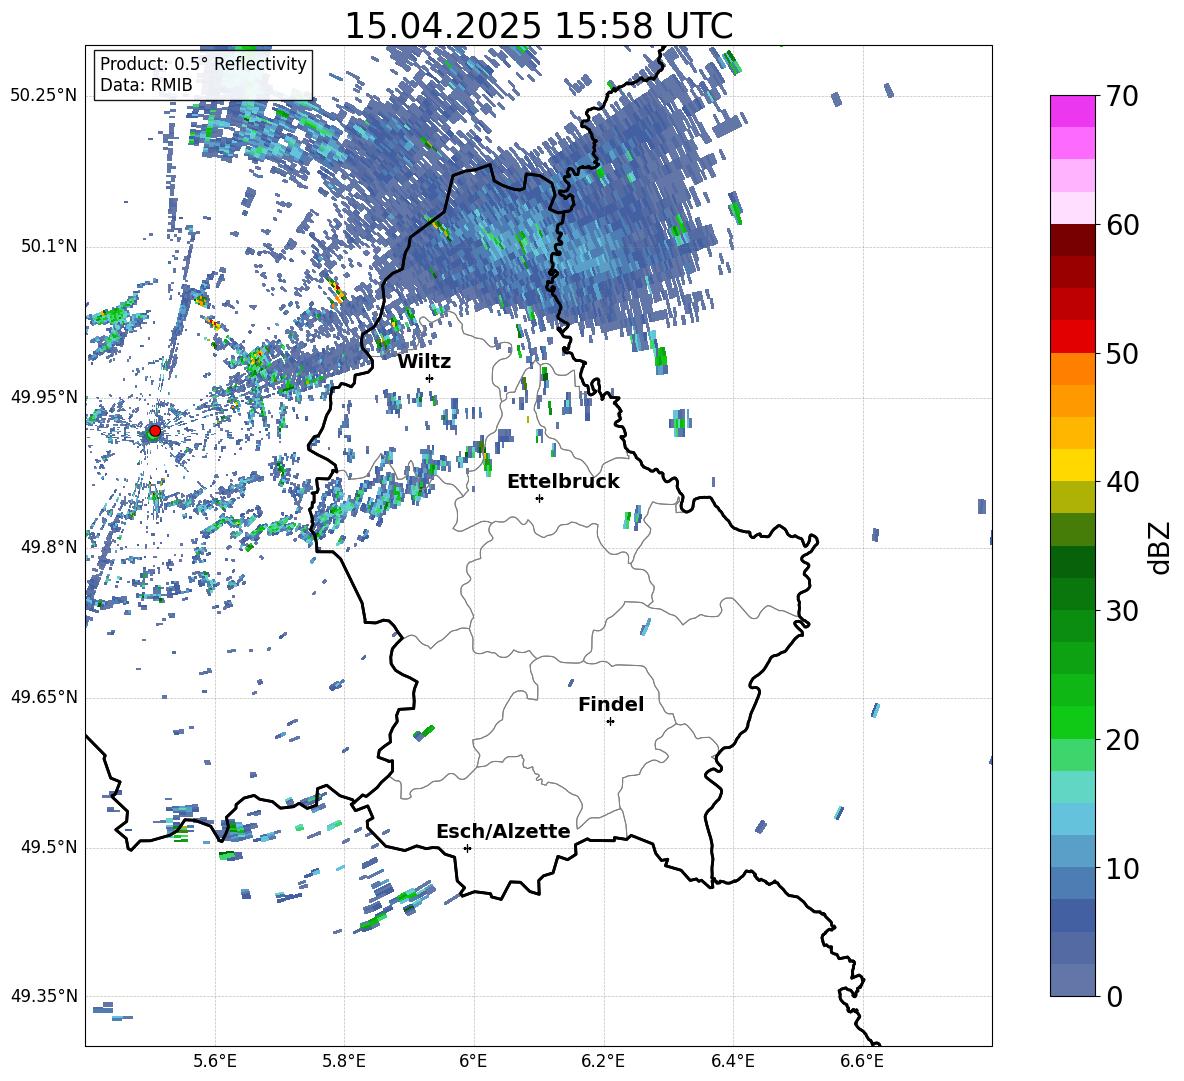The width and height of the screenshot is (1184, 1081).
Task: Click the colorbar value 0
Action: coord(1114,996)
